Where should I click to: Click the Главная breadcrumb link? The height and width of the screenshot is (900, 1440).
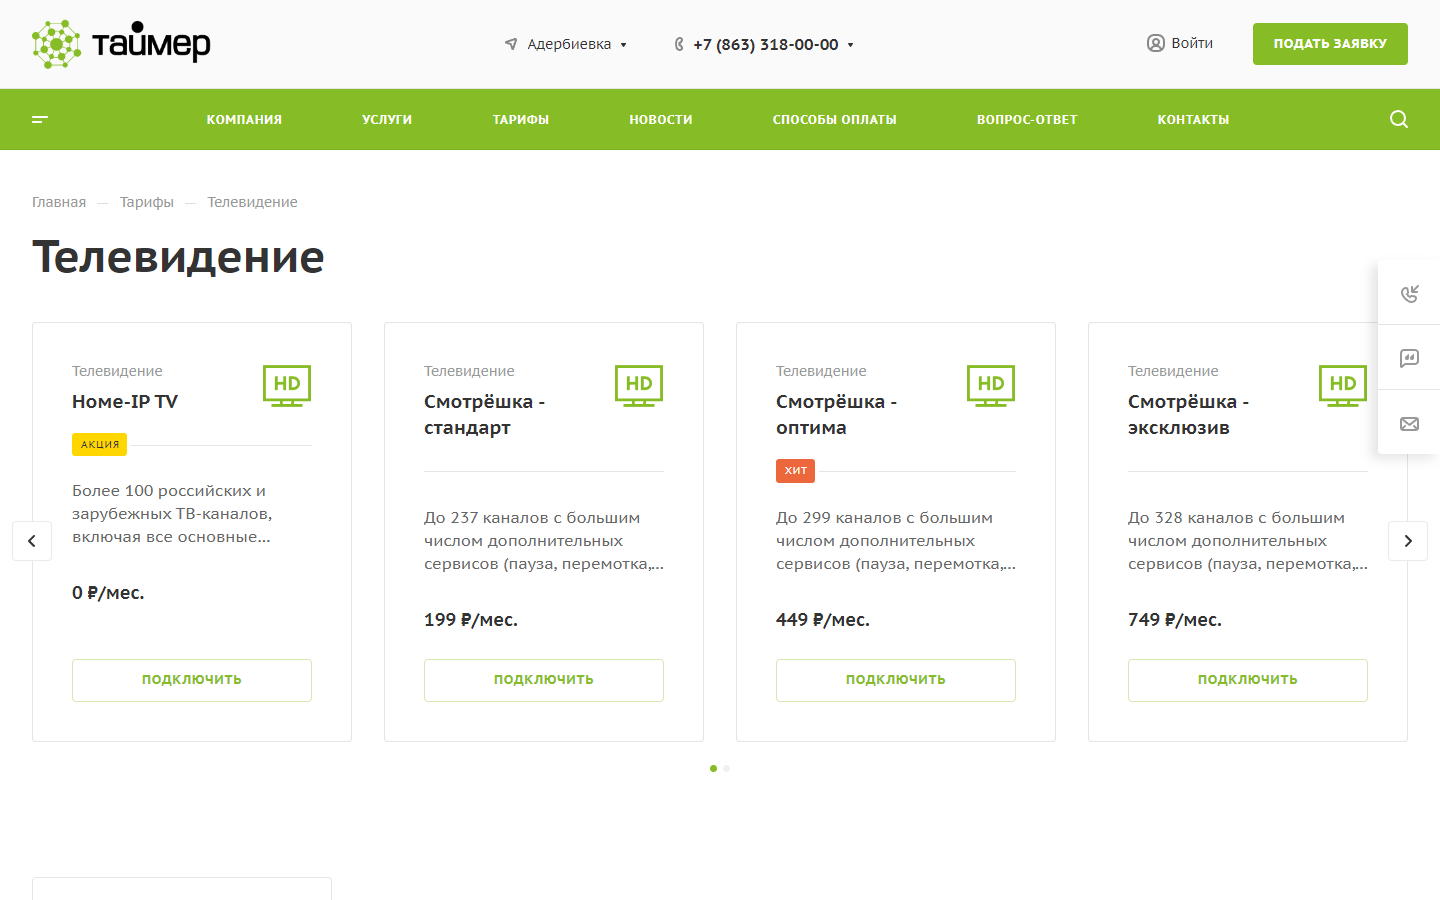point(59,202)
